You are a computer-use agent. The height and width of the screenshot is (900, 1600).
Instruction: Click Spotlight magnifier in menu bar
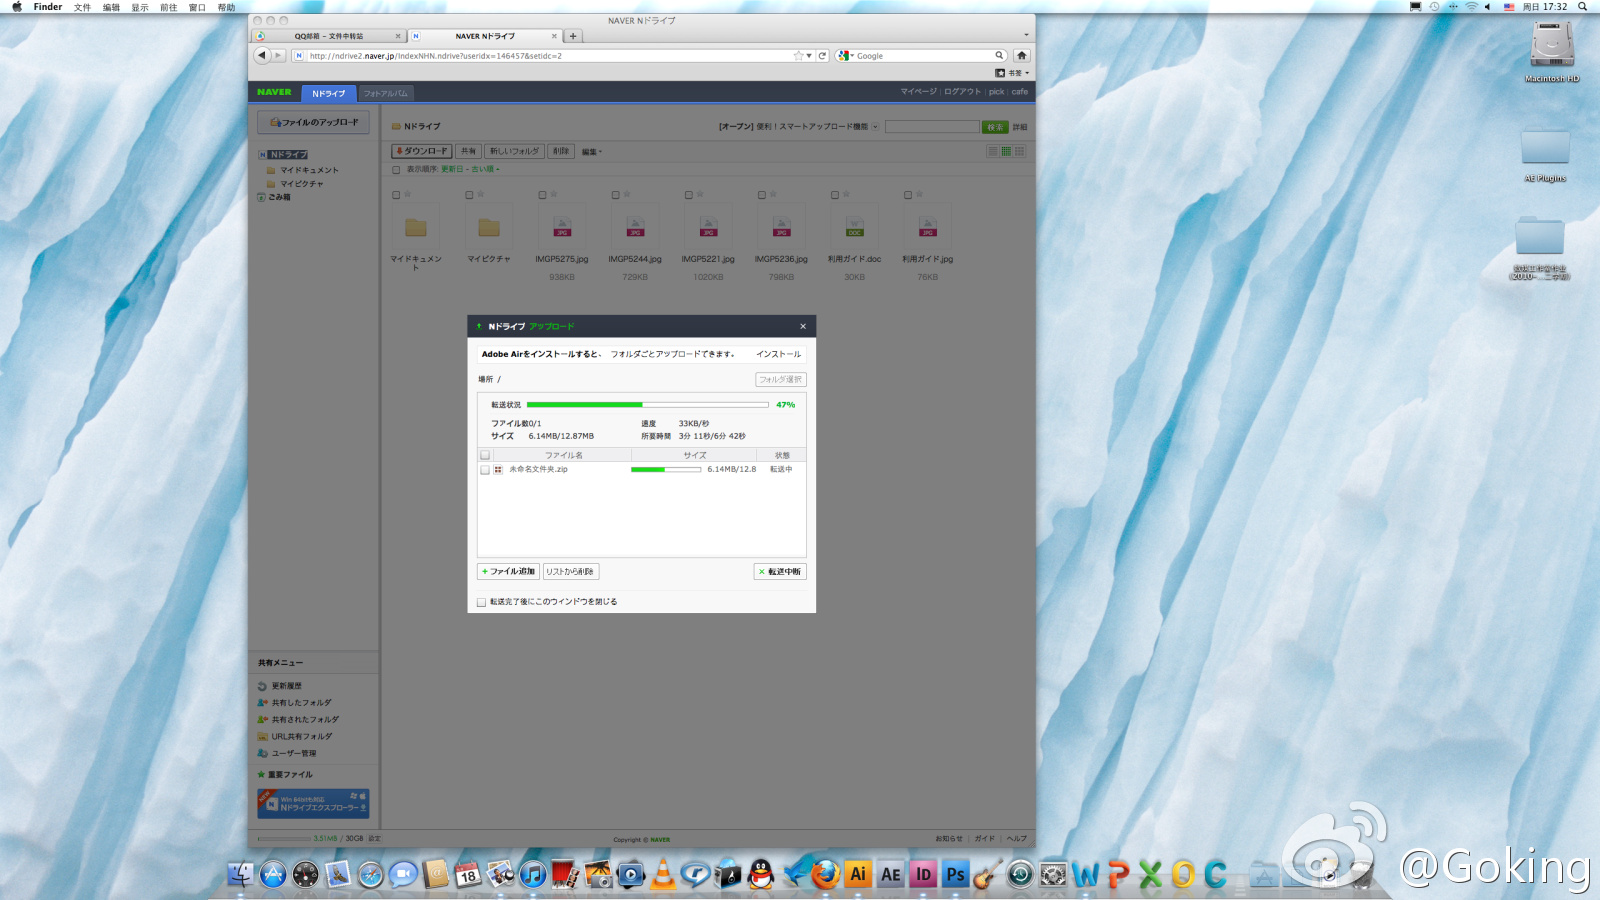1582,6
